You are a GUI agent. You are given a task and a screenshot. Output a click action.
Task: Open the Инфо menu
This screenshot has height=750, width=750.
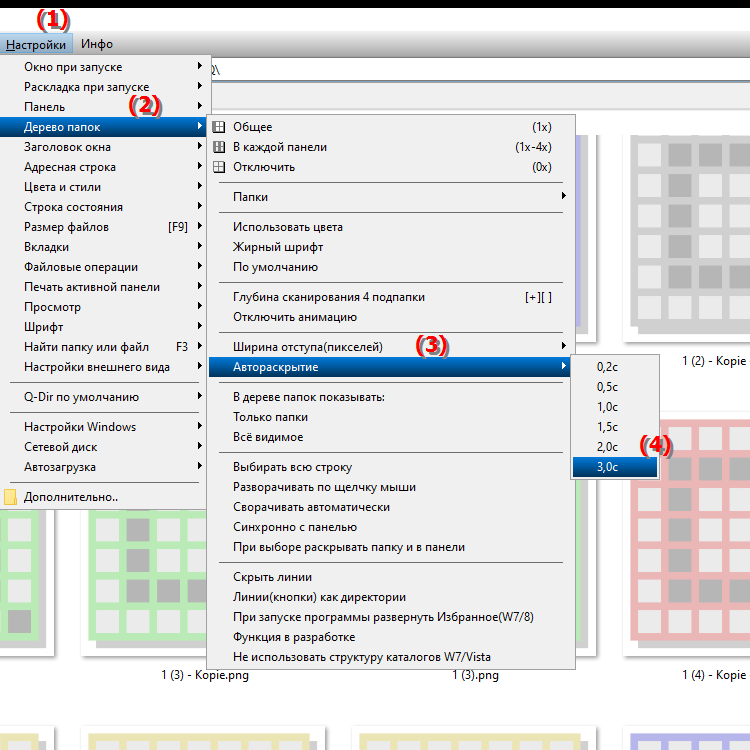(97, 44)
